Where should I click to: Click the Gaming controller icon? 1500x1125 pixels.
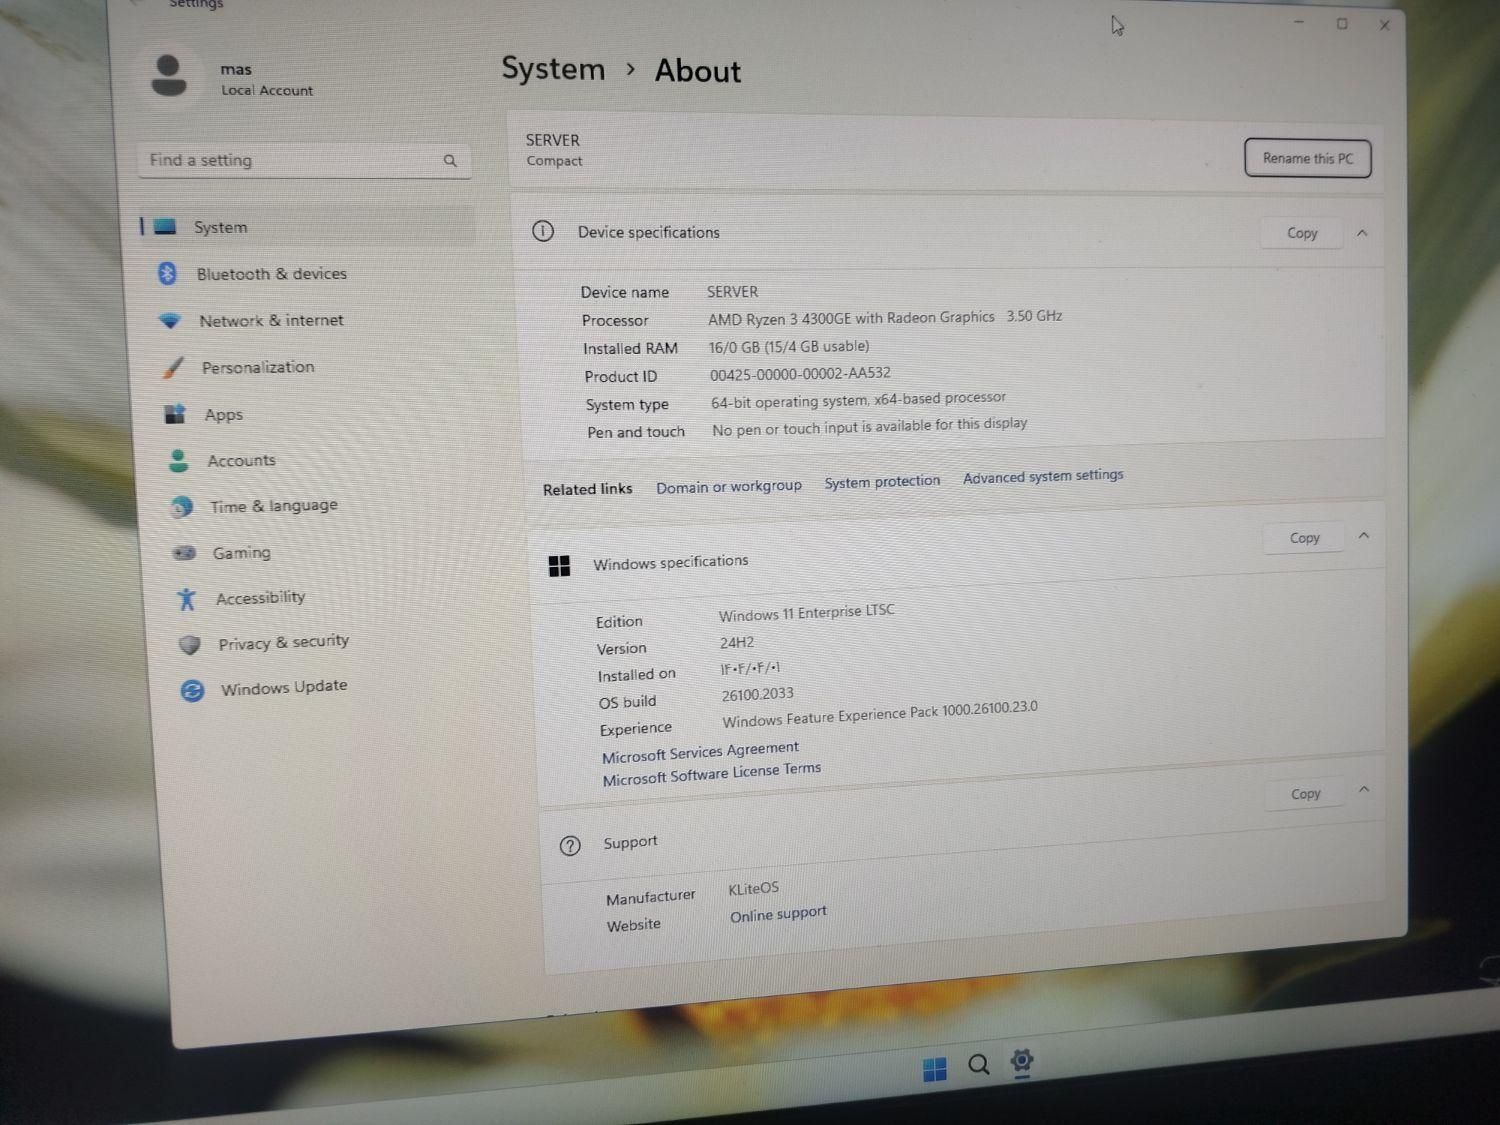coord(184,553)
